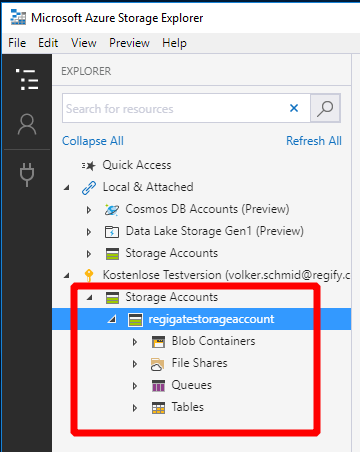Click the magnifying glass search button

click(325, 108)
